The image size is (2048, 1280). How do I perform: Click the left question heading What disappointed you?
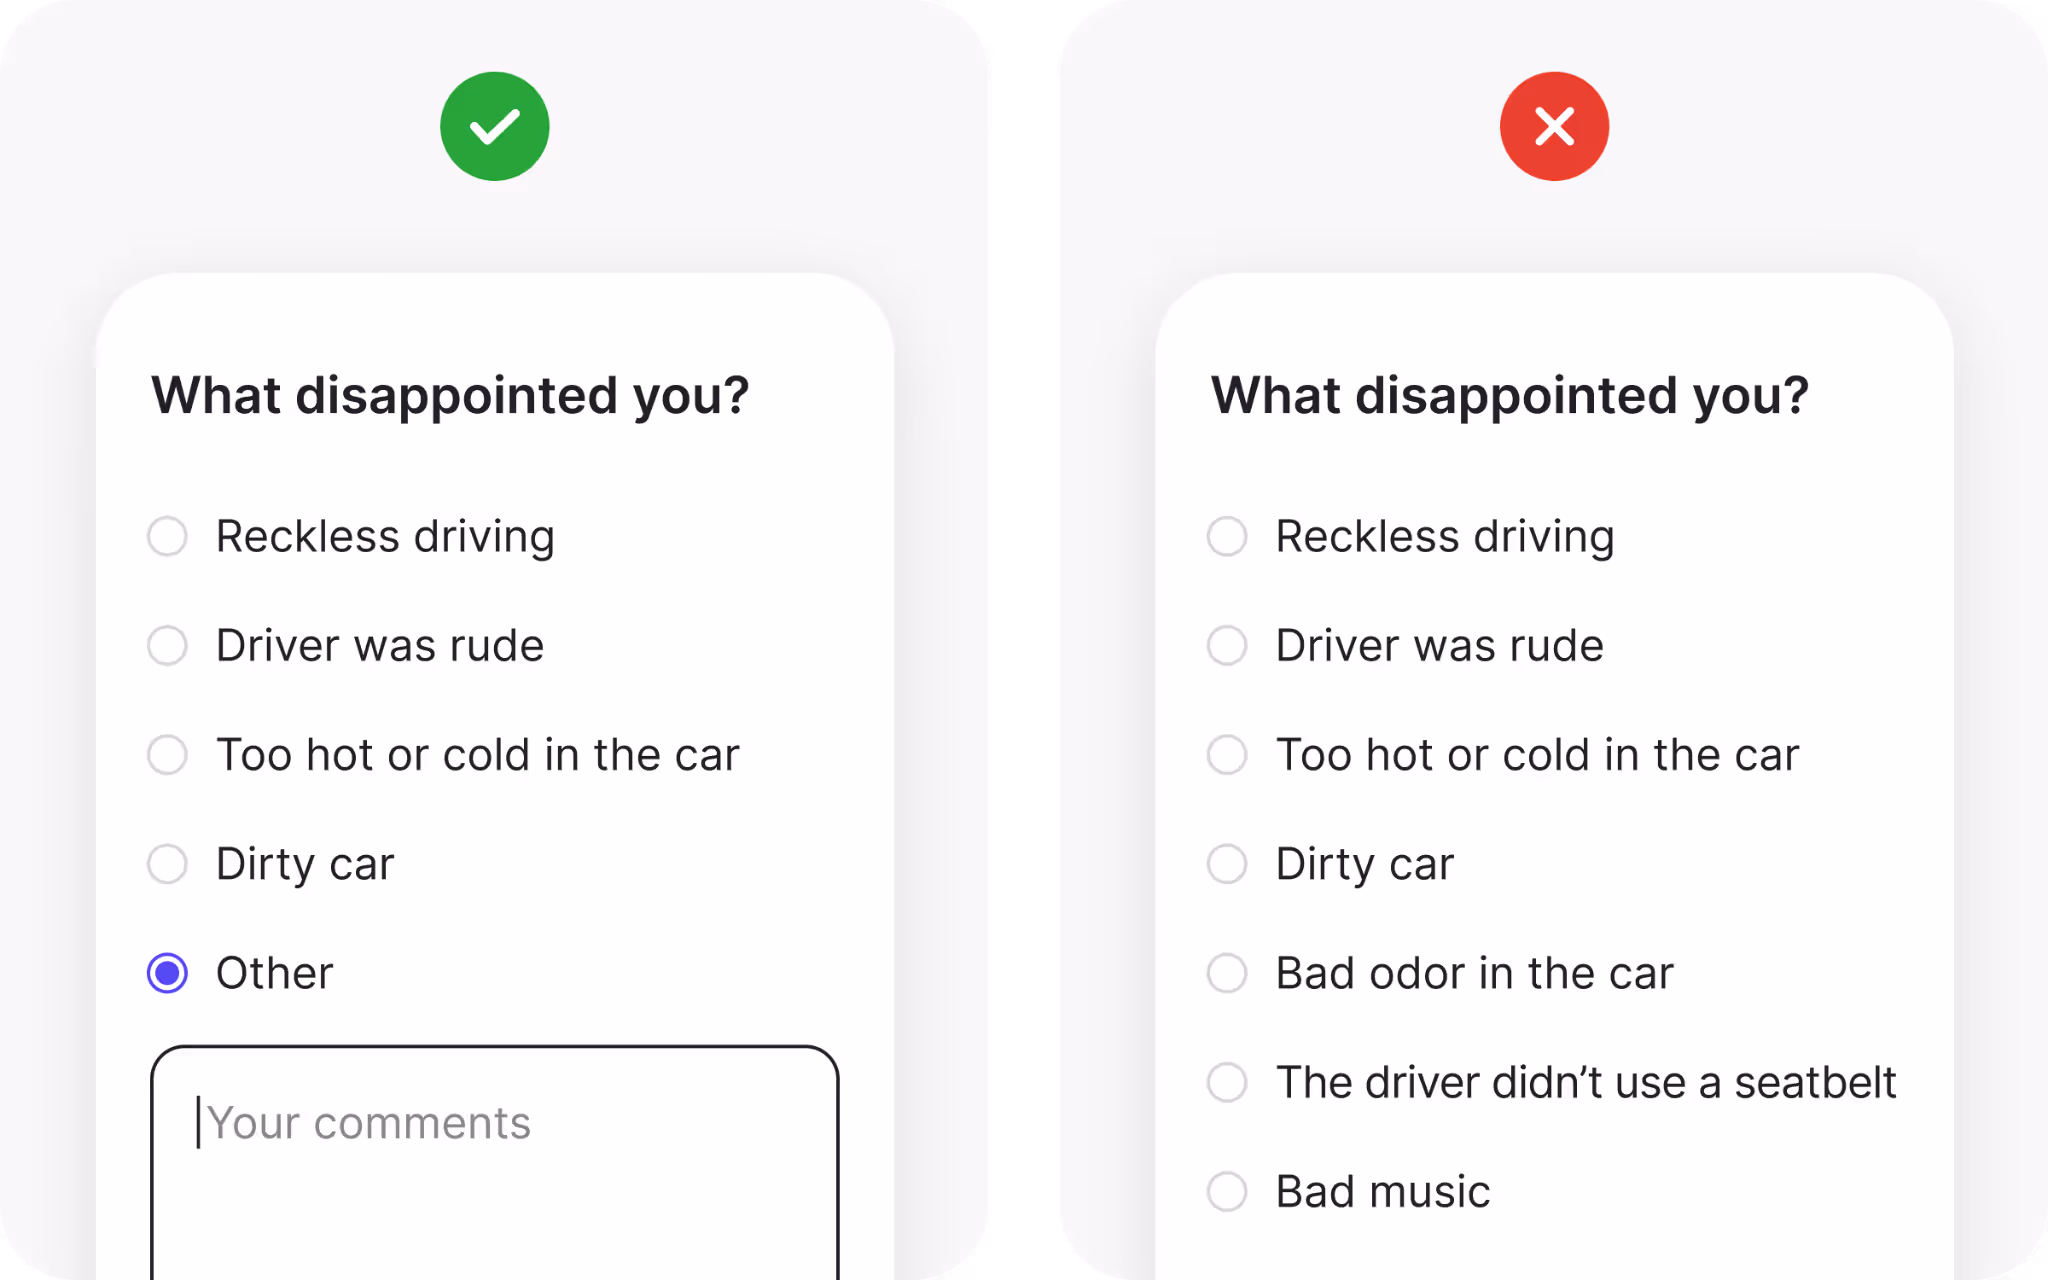coord(450,395)
